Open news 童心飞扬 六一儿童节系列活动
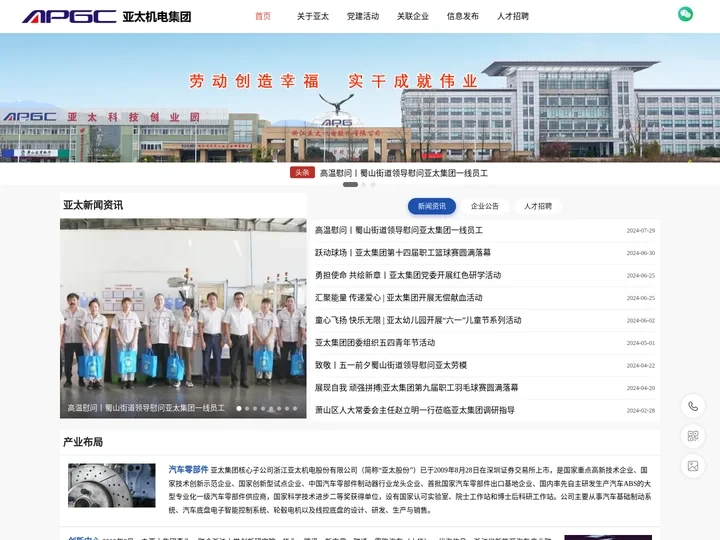This screenshot has height=540, width=720. coord(418,320)
